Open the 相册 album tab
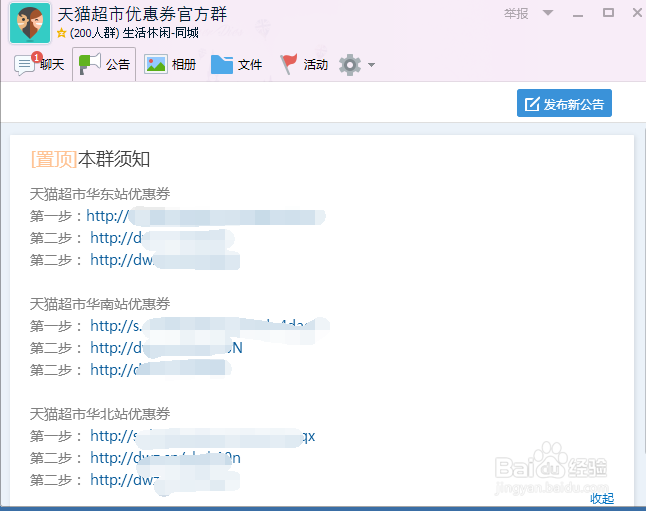Viewport: 646px width, 511px height. point(170,64)
